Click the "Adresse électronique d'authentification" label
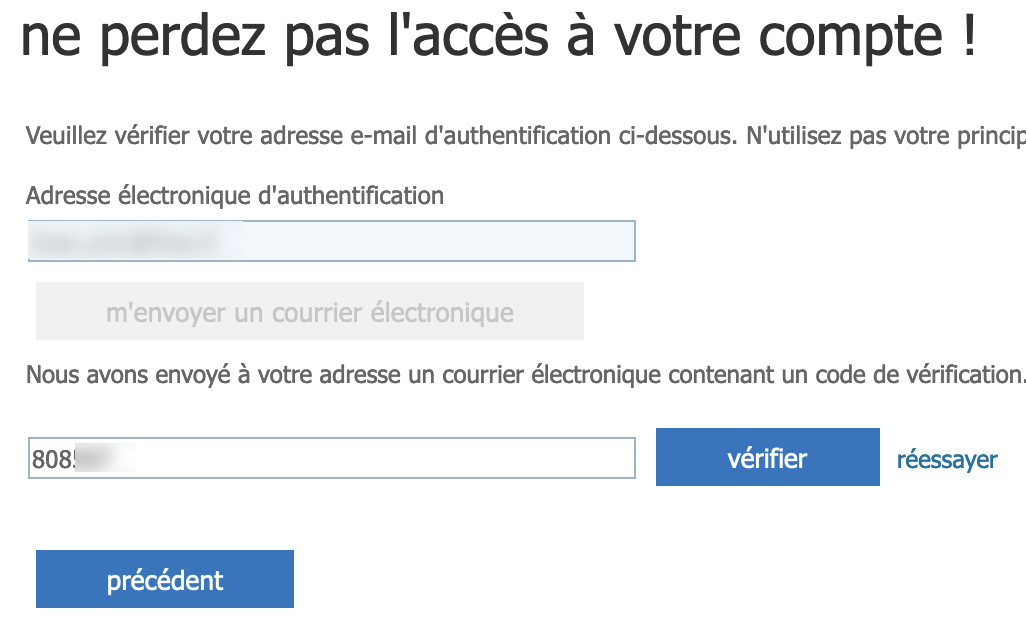Screen dimensions: 1026x628 (x=235, y=195)
